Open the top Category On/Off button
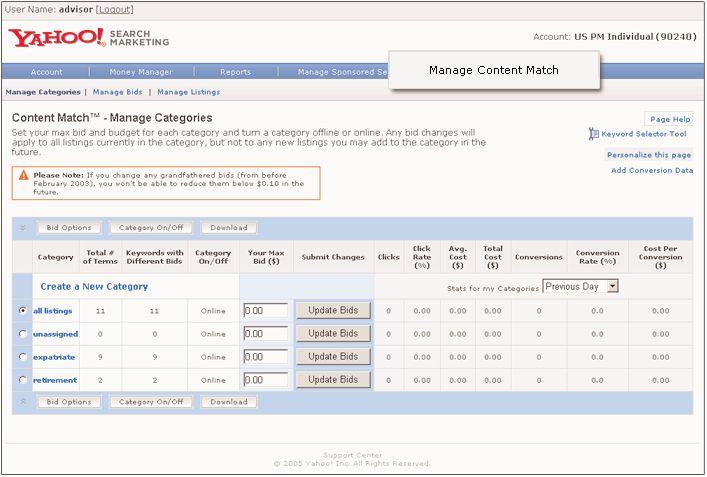The width and height of the screenshot is (707, 477). click(x=151, y=228)
